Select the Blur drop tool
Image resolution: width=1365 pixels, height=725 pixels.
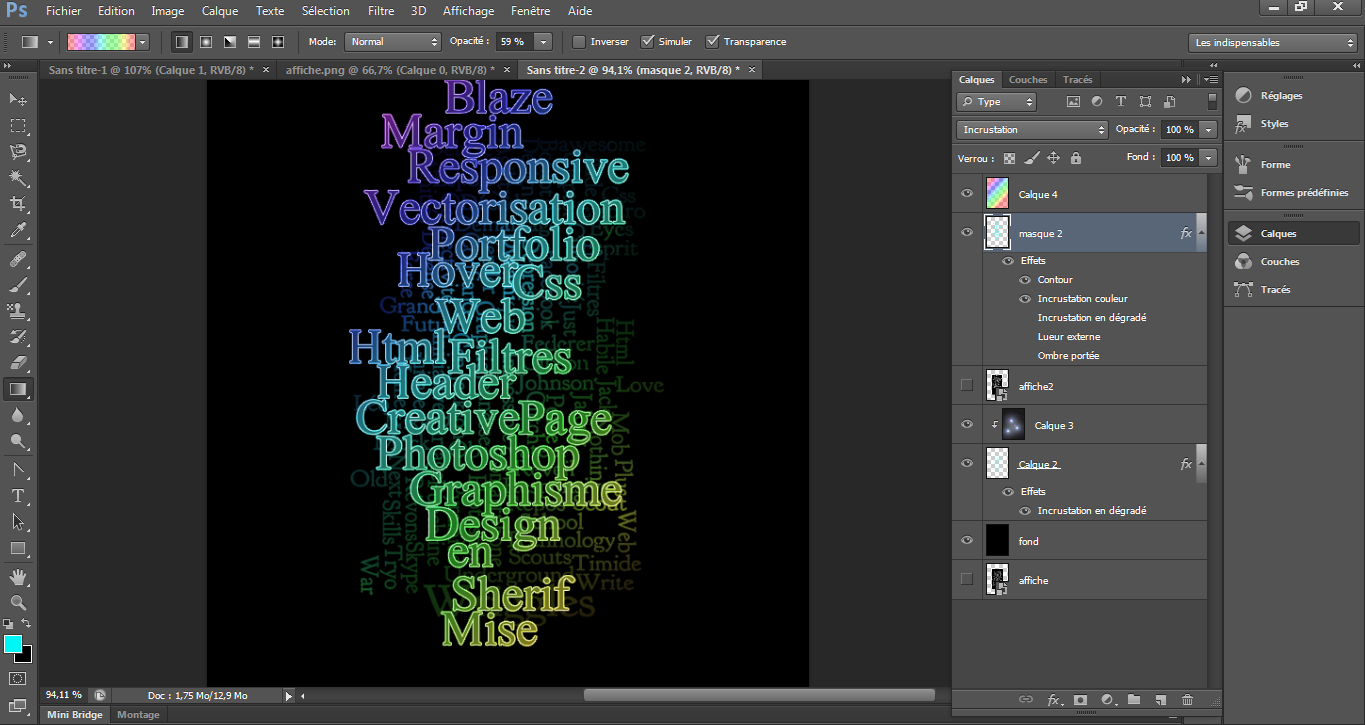18,415
